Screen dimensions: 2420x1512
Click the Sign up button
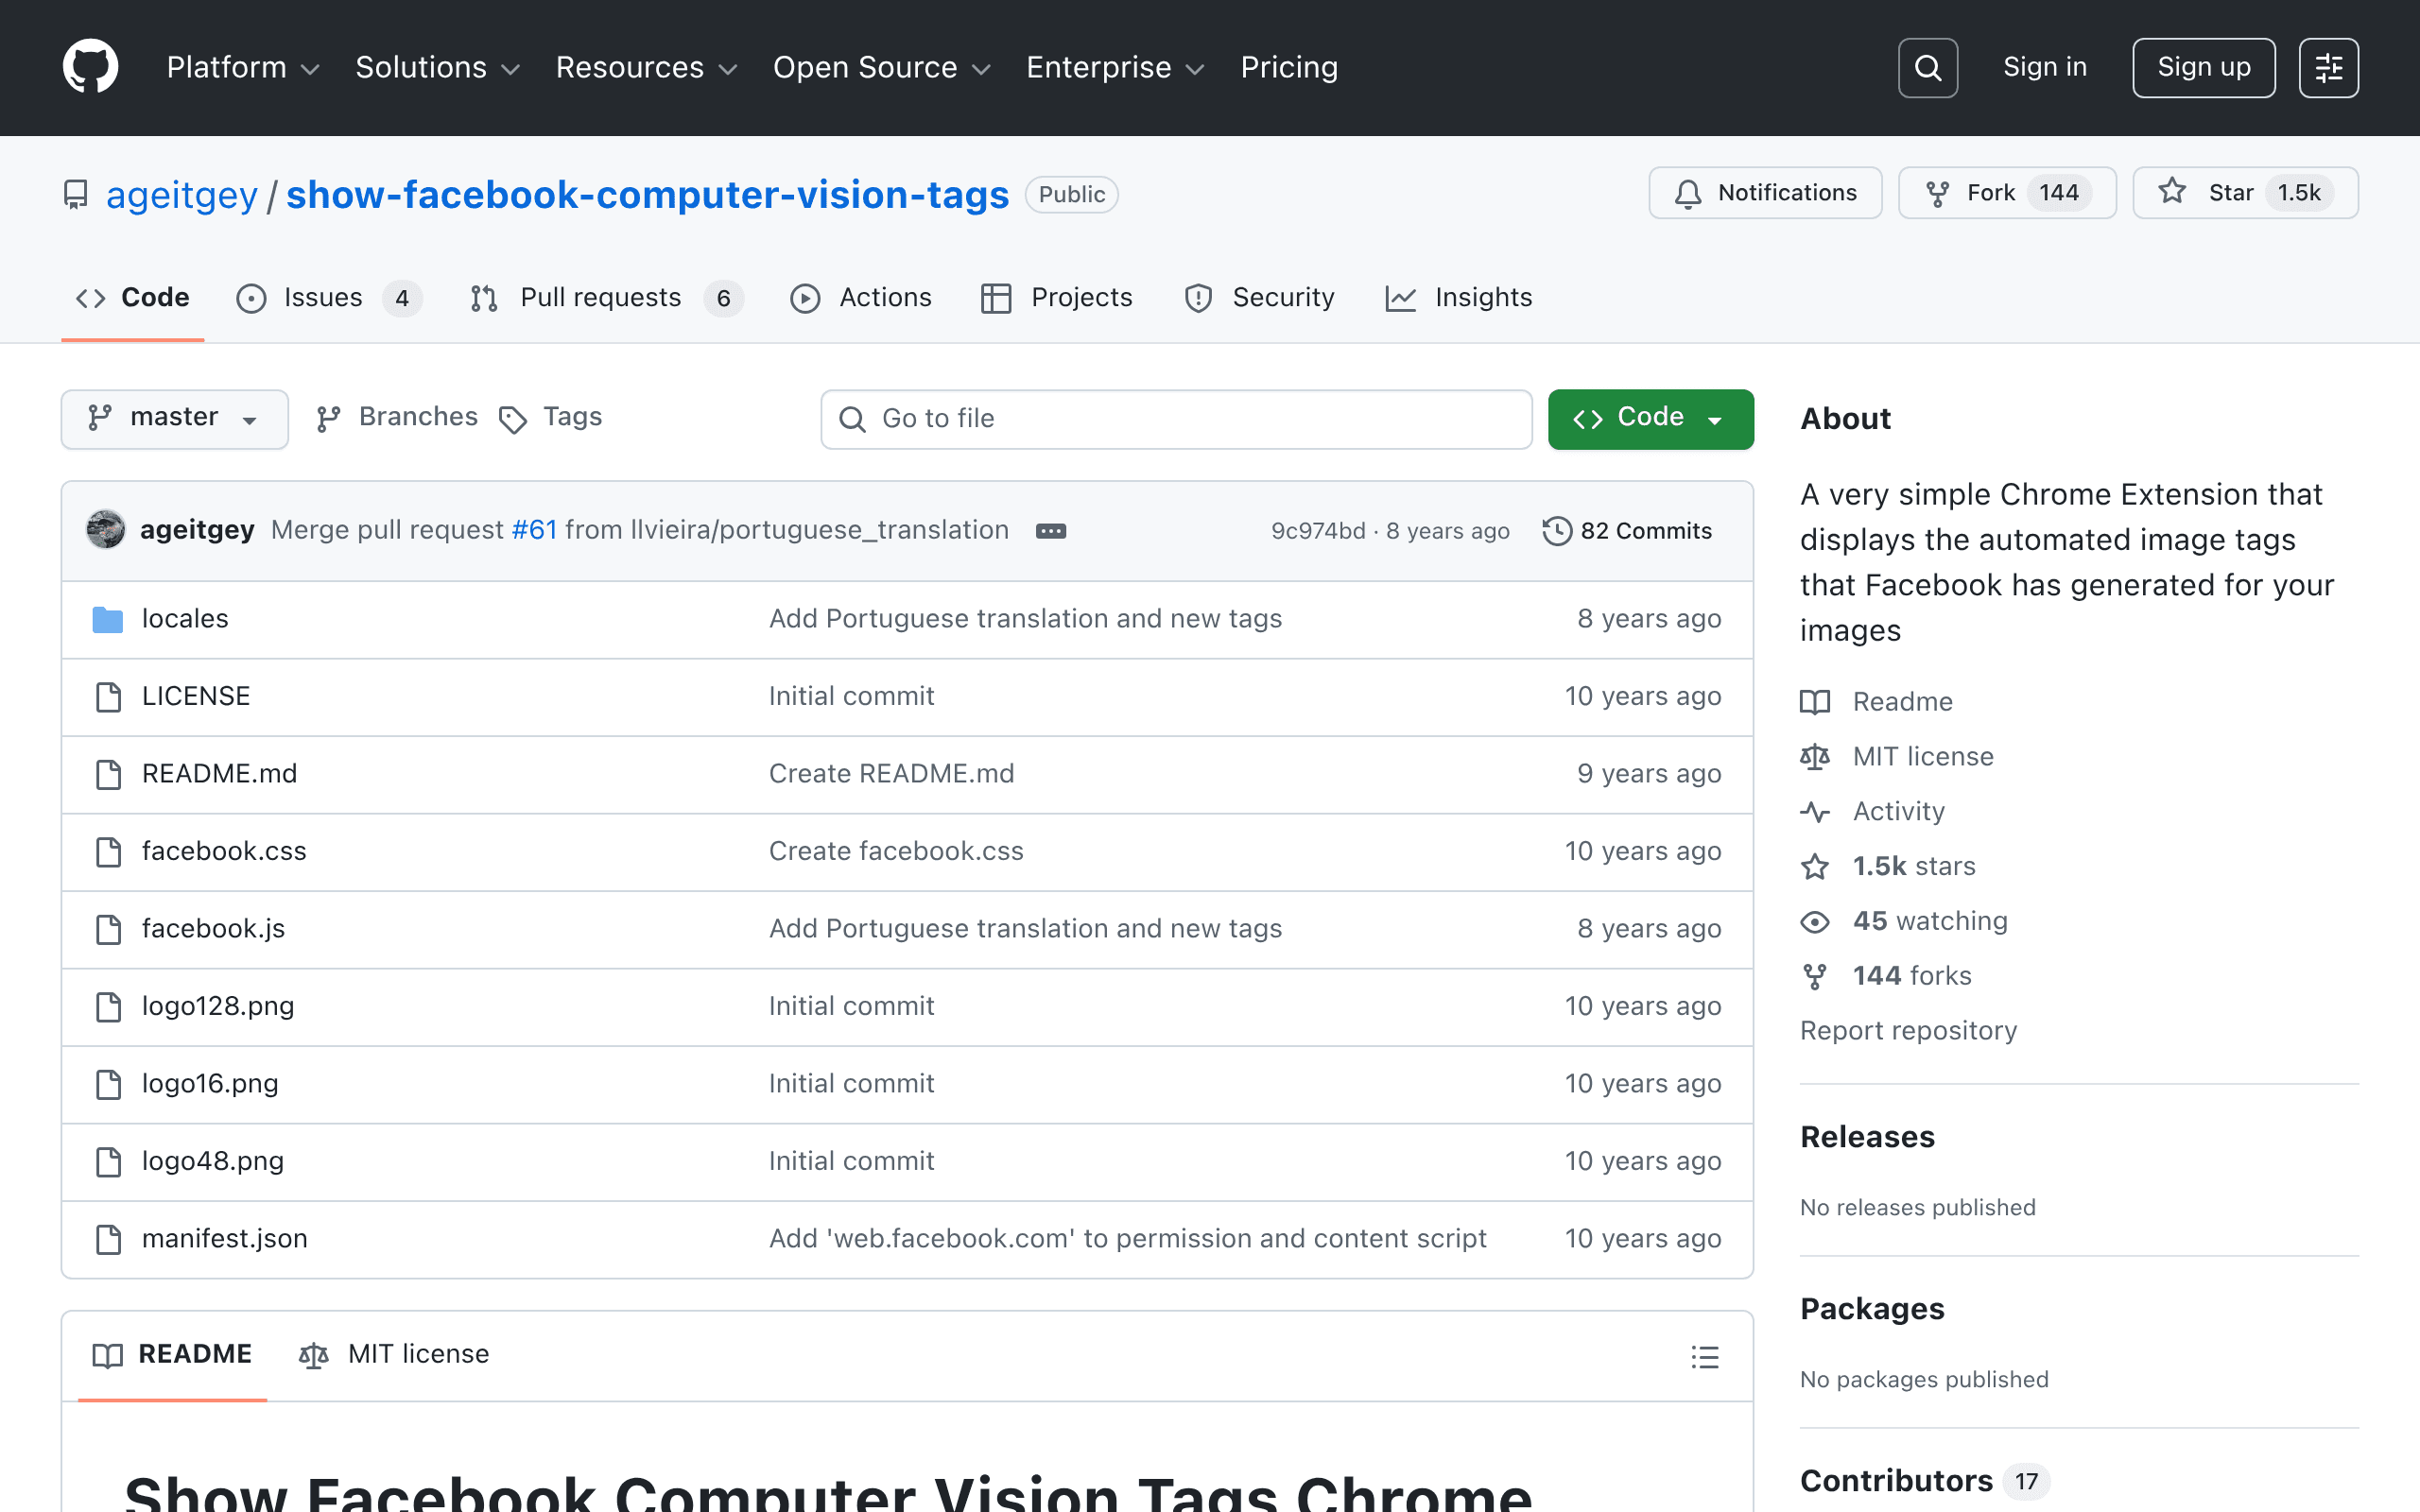[2203, 68]
